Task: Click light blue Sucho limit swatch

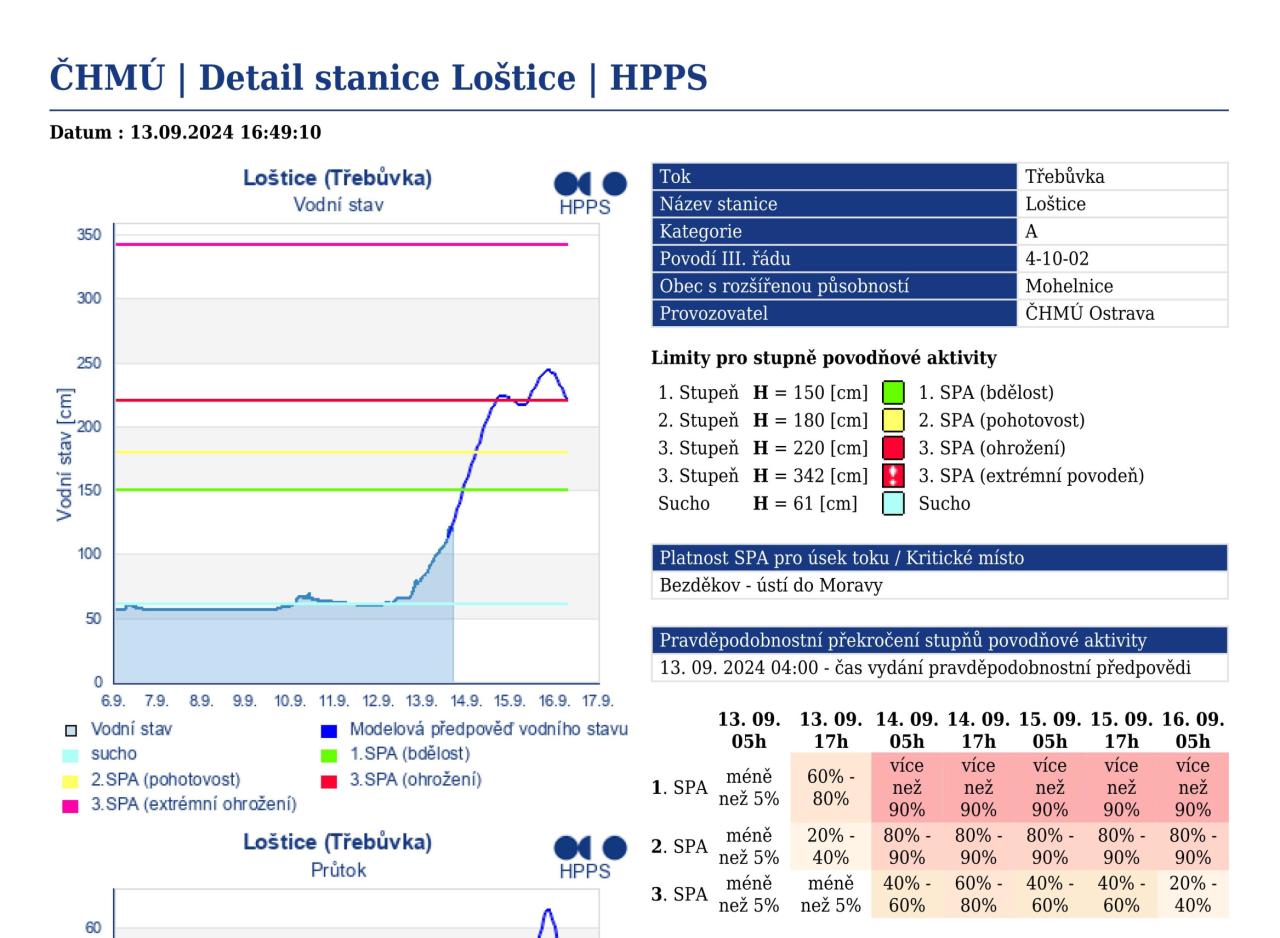Action: coord(893,504)
